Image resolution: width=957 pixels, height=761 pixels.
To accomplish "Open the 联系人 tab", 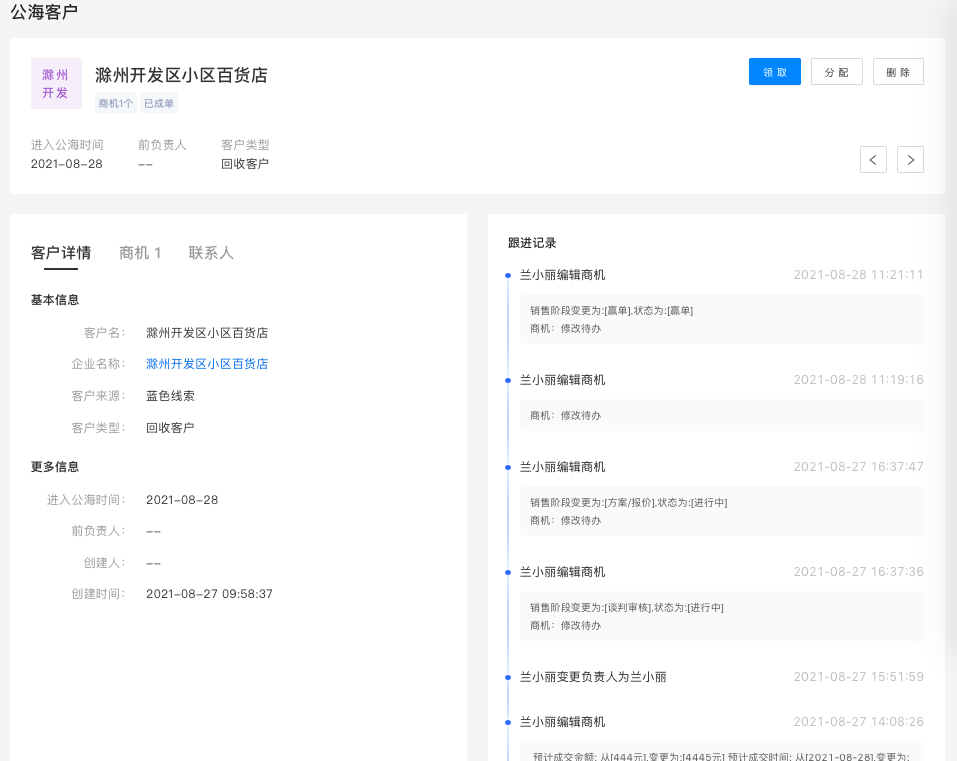I will coord(211,253).
